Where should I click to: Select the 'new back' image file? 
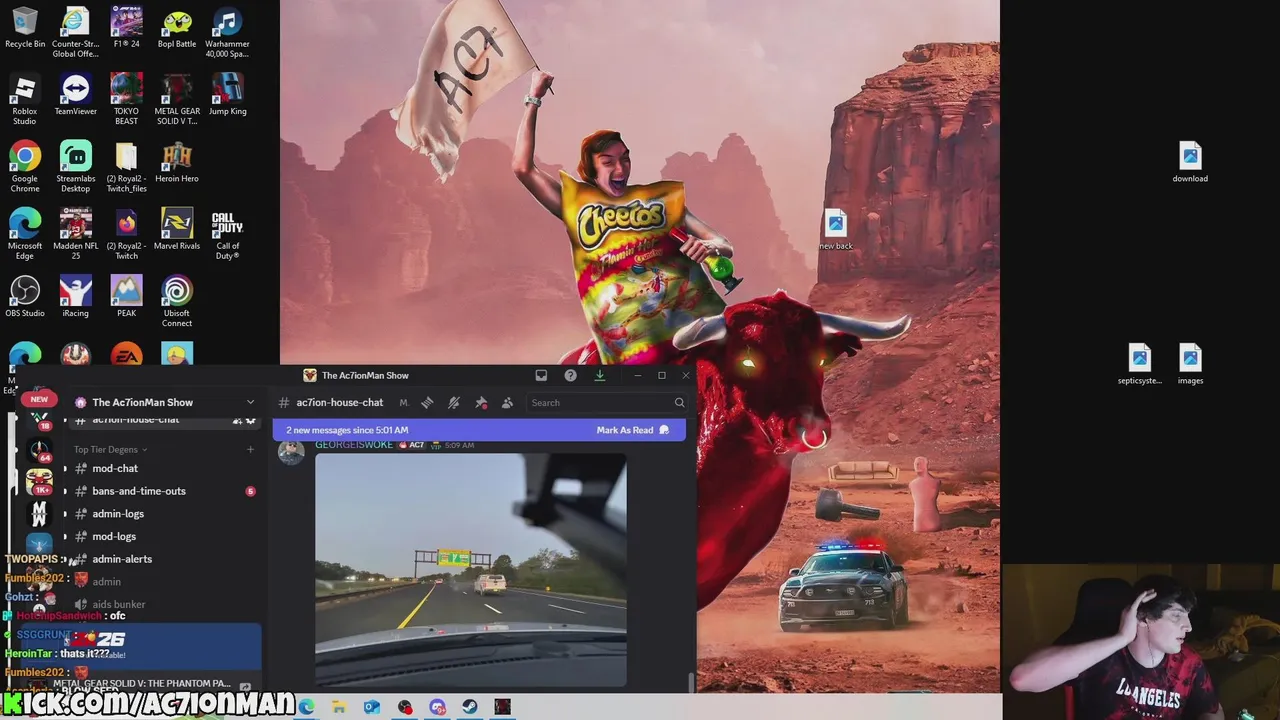[x=836, y=230]
